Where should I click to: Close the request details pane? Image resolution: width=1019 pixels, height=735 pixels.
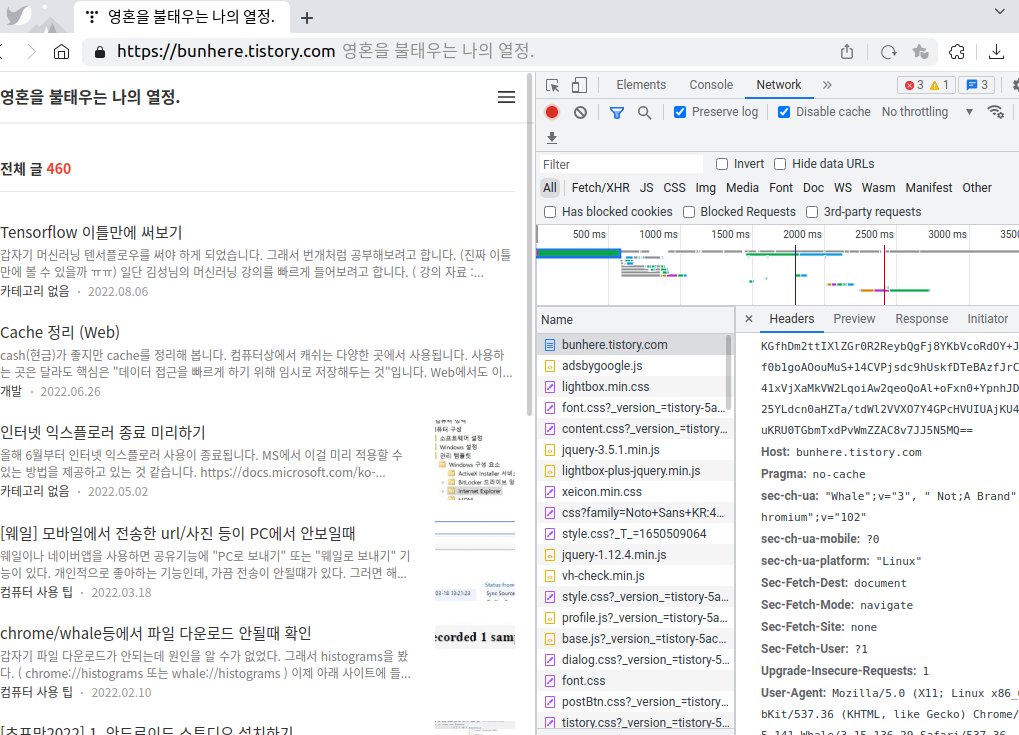click(x=749, y=318)
